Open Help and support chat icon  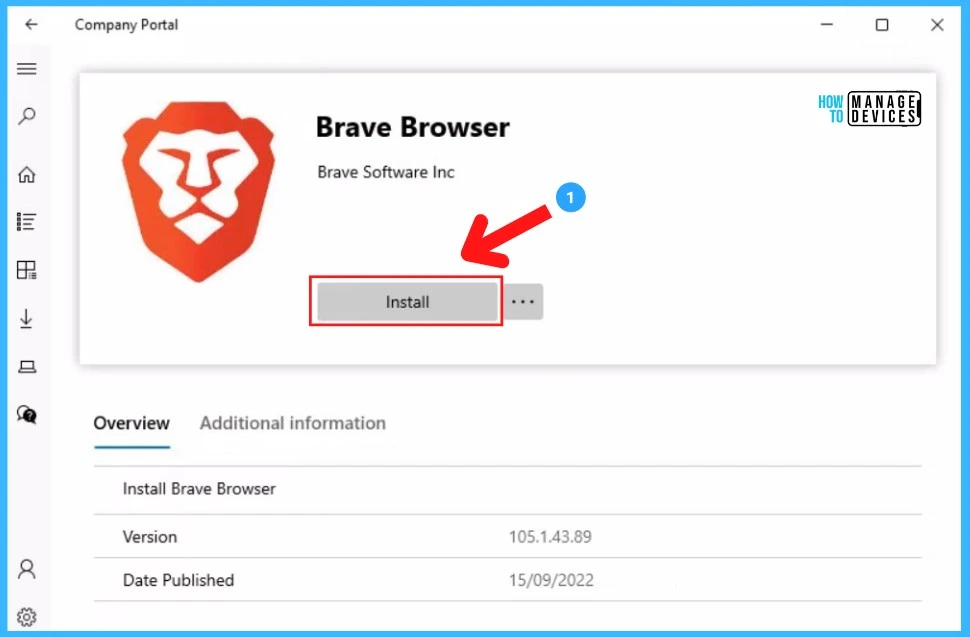27,414
